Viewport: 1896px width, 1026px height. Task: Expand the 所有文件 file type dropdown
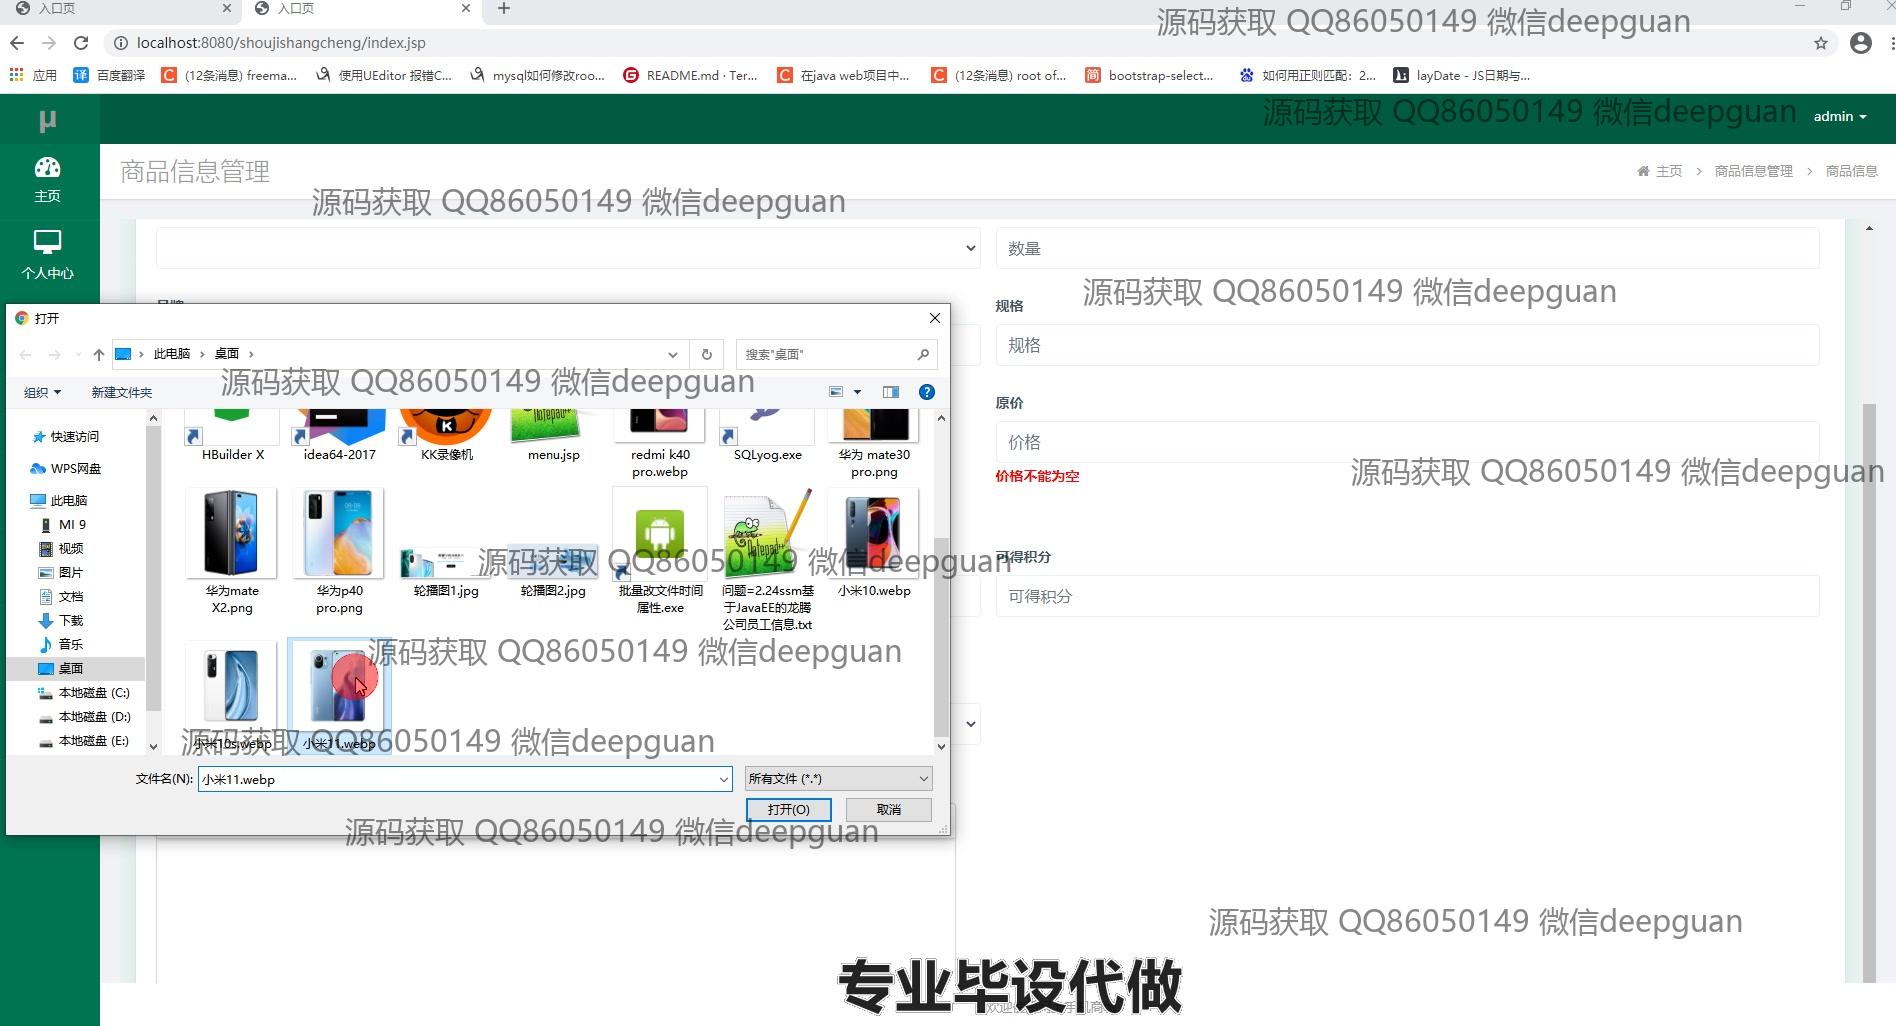point(838,779)
